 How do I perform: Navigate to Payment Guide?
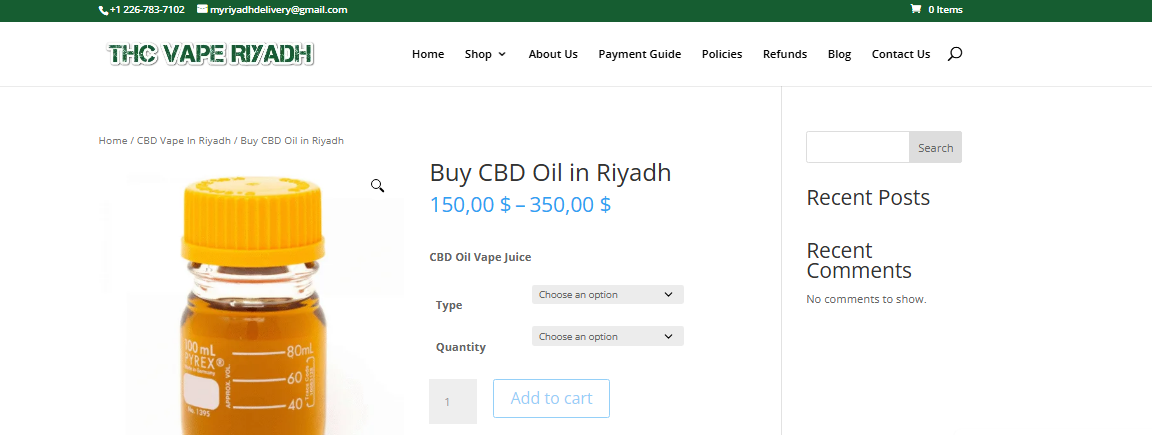coord(640,54)
